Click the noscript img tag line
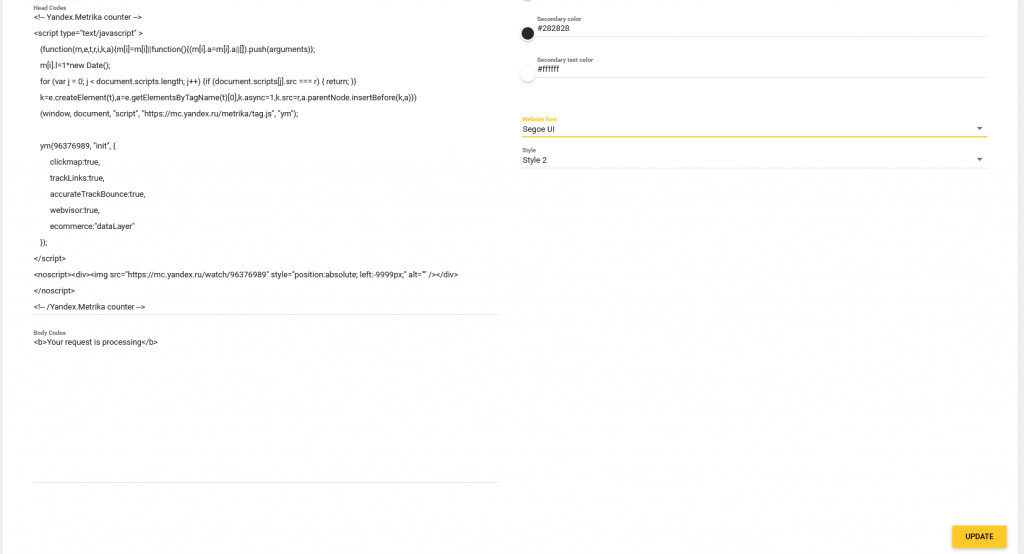The image size is (1024, 554). click(x=246, y=274)
